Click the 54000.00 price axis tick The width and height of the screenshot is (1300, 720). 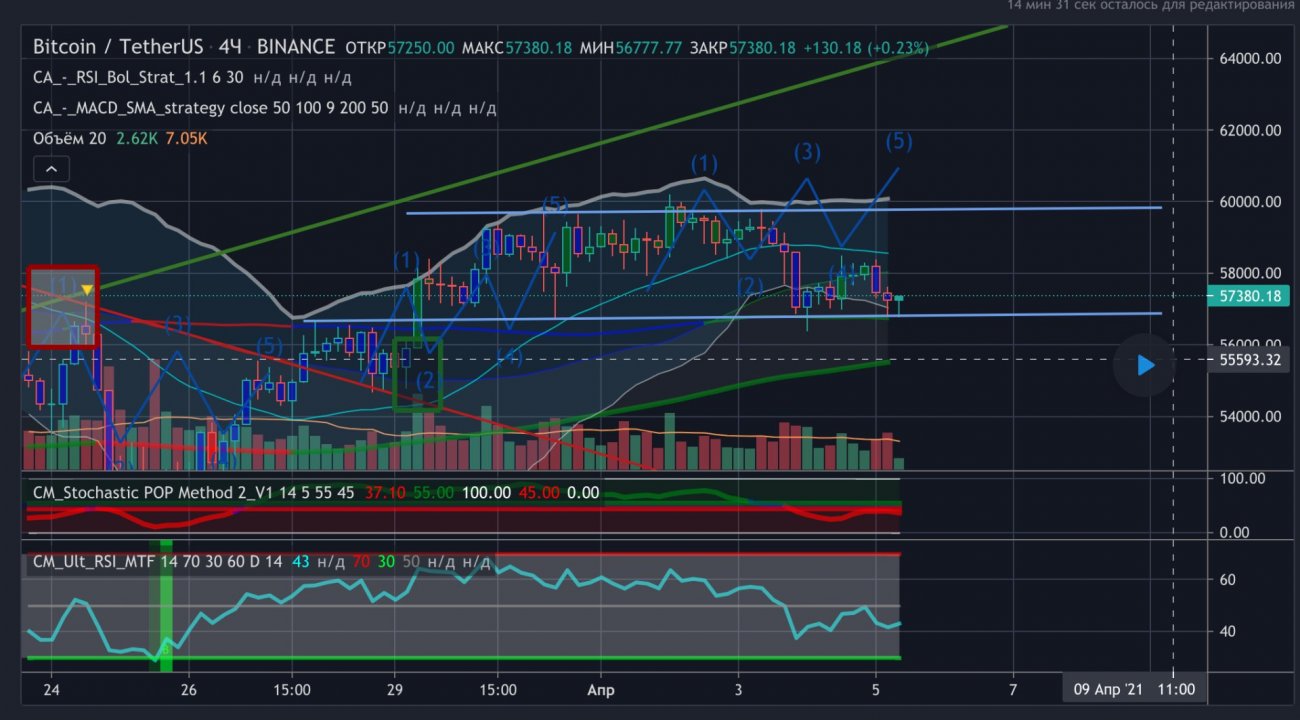click(1250, 416)
